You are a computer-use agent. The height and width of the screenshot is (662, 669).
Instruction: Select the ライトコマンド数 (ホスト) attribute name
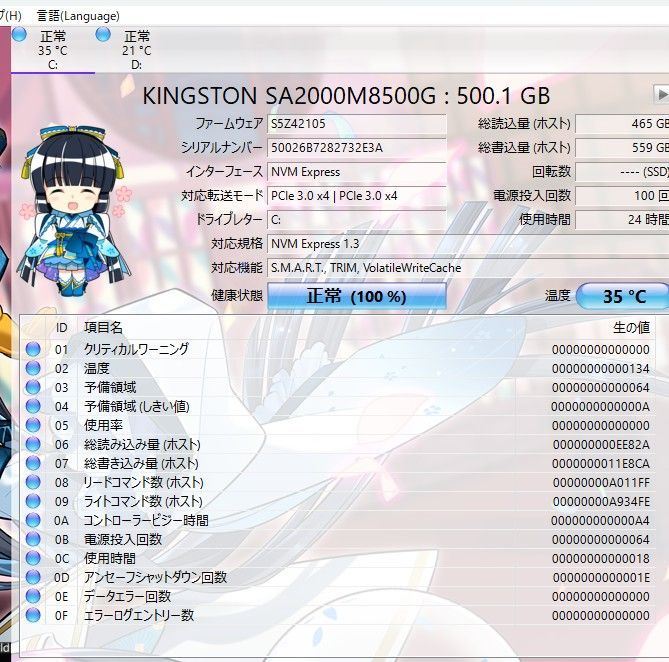pos(143,501)
